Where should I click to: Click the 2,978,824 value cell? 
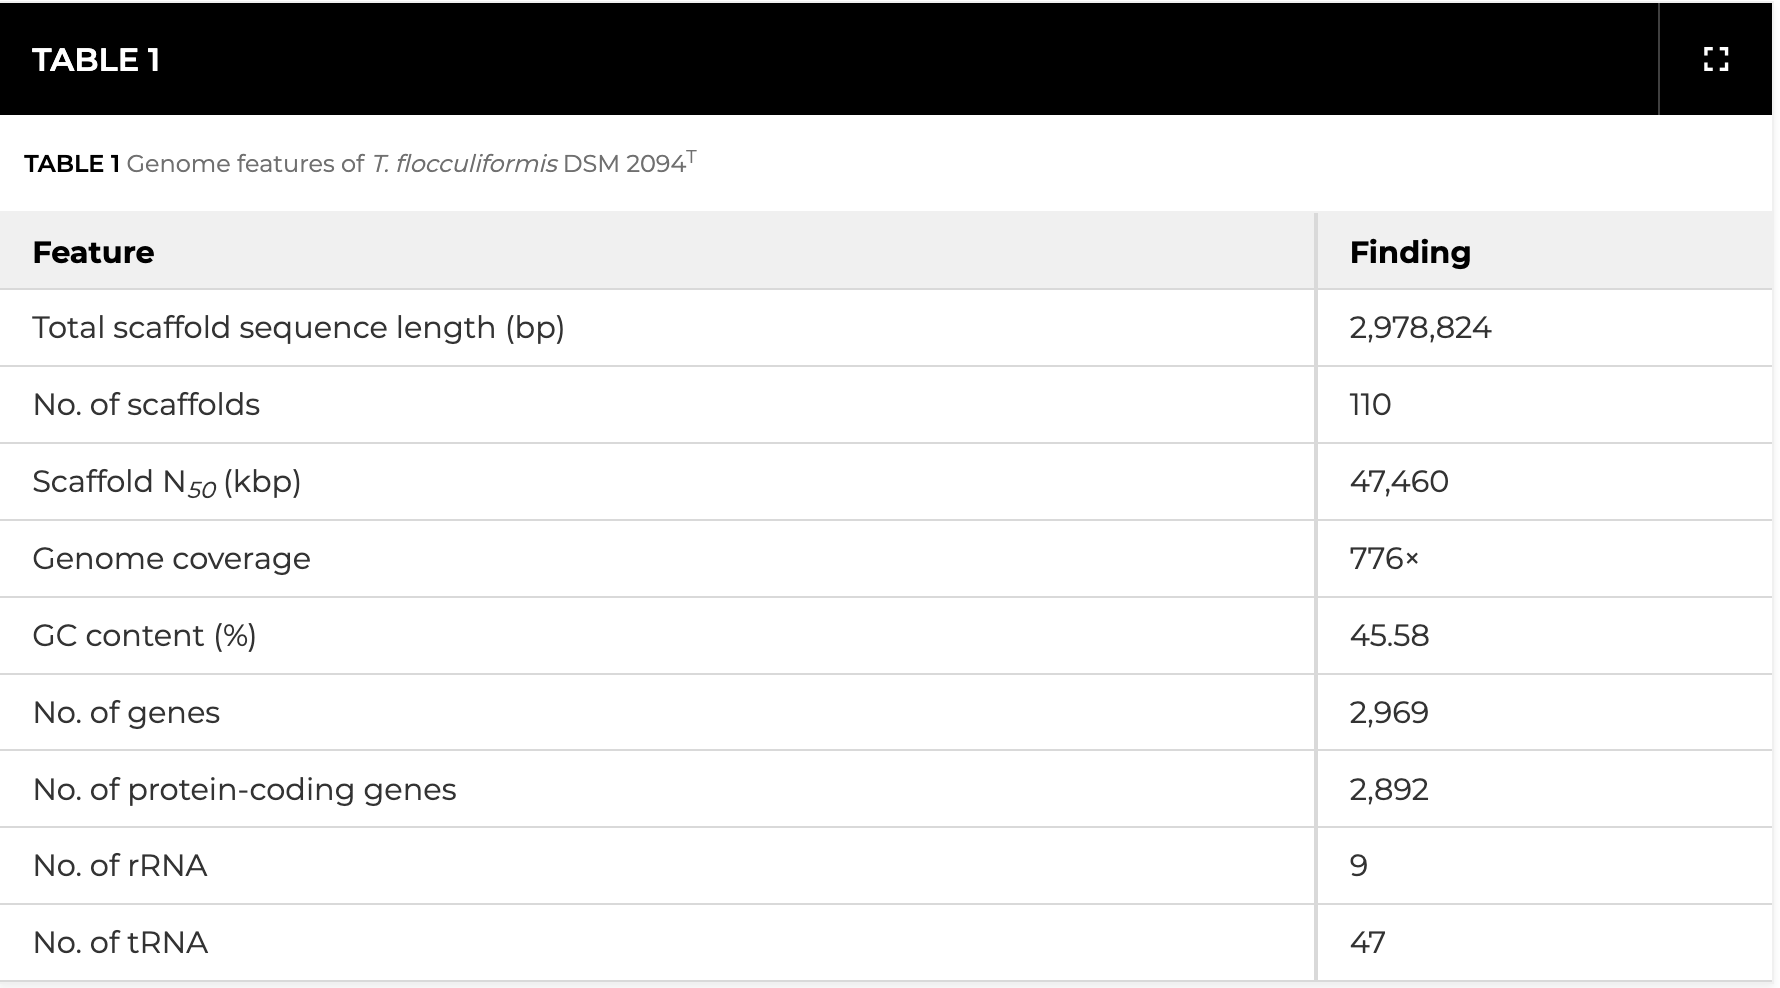[1420, 328]
